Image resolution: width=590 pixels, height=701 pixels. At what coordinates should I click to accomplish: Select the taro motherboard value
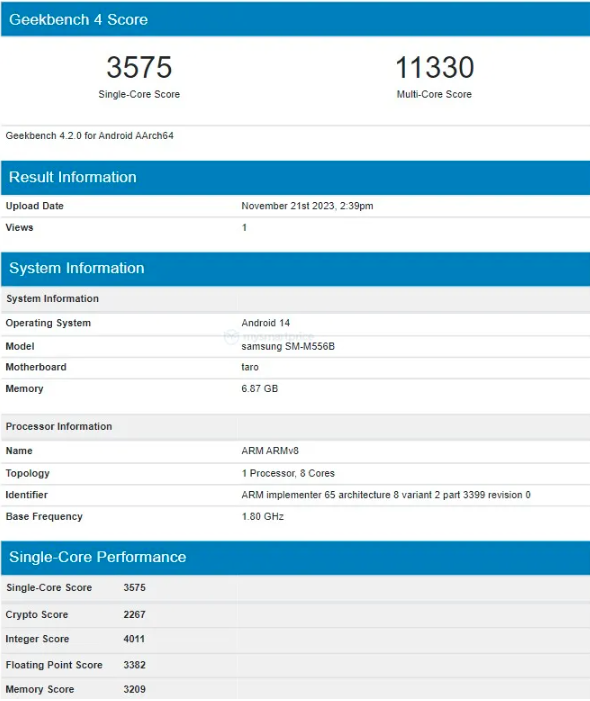(250, 367)
